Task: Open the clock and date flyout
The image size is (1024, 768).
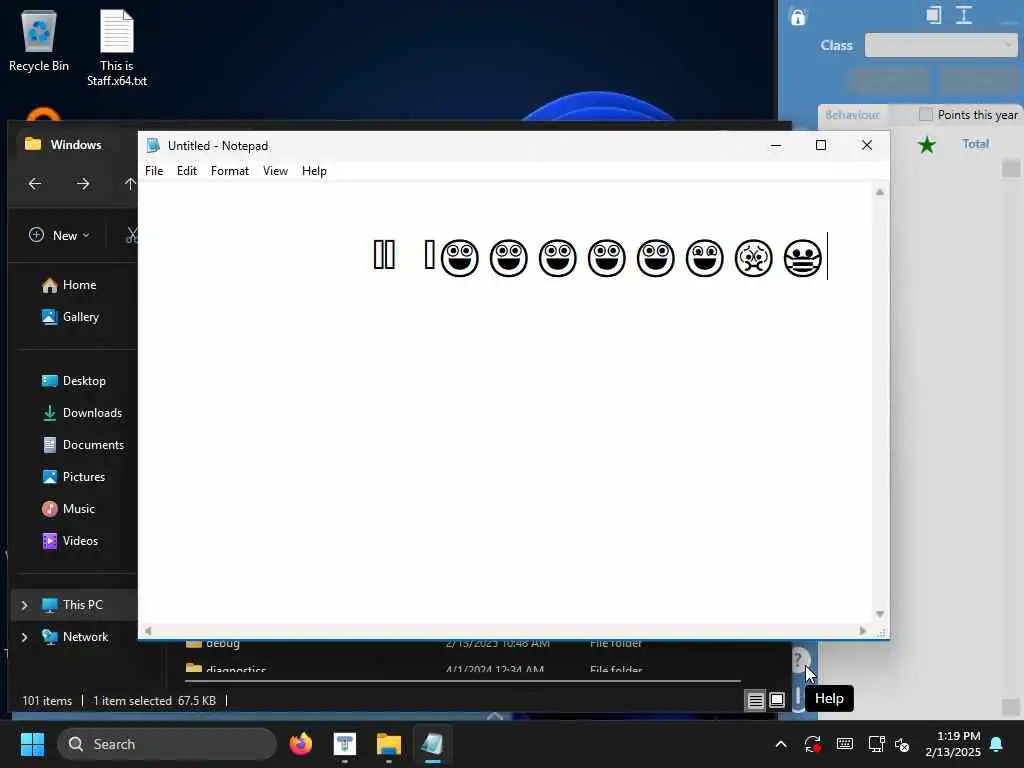Action: click(x=953, y=744)
